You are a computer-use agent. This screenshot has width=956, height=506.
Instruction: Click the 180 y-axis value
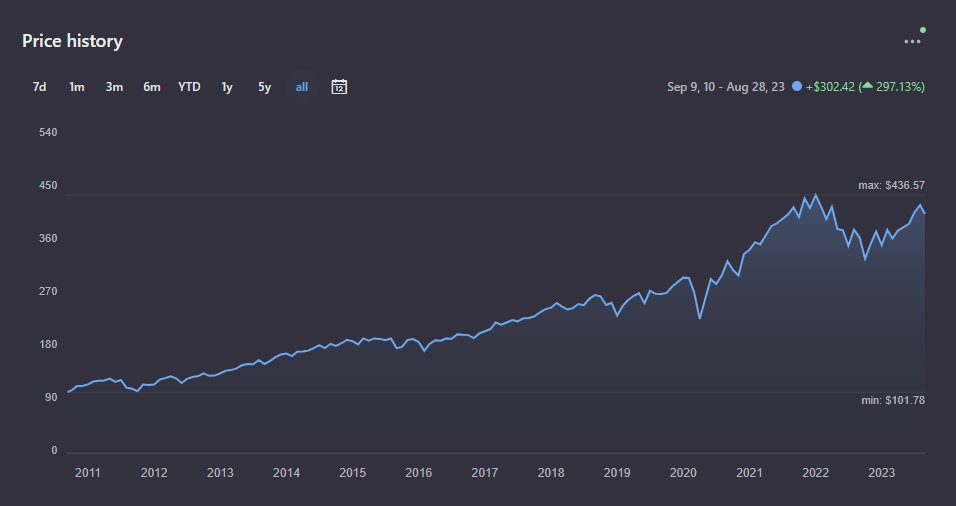click(48, 344)
